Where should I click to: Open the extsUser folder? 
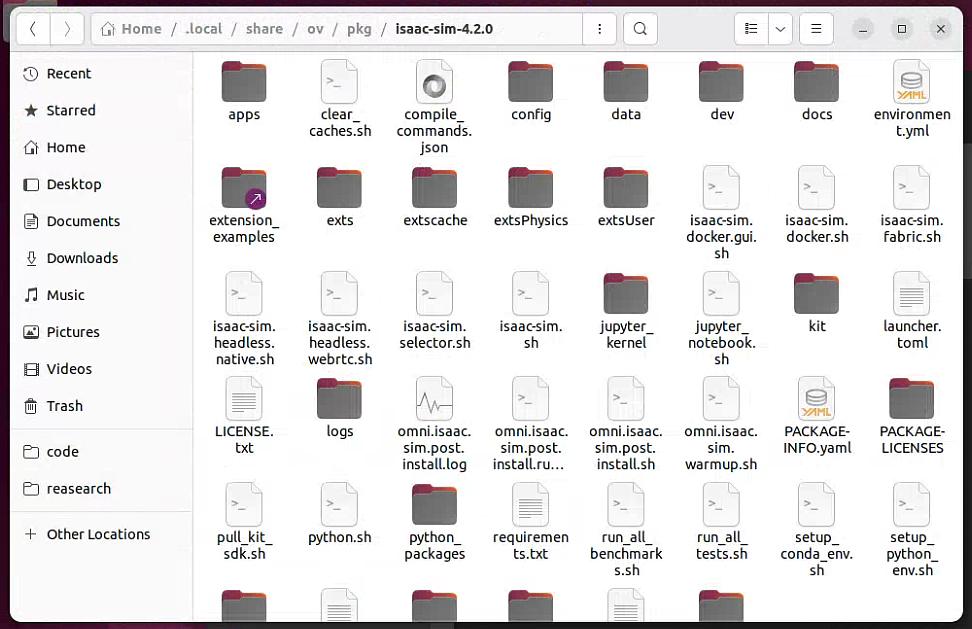626,197
